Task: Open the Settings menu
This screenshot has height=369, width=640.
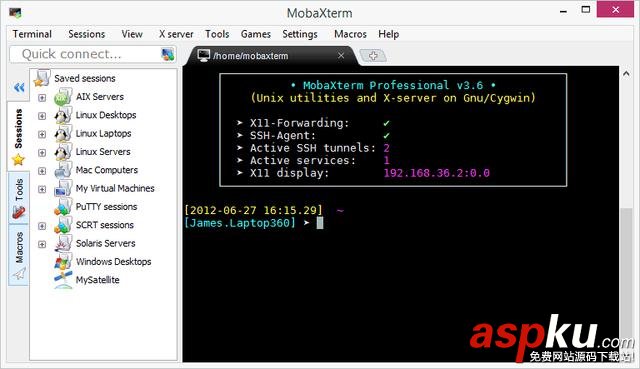Action: pyautogui.click(x=300, y=34)
